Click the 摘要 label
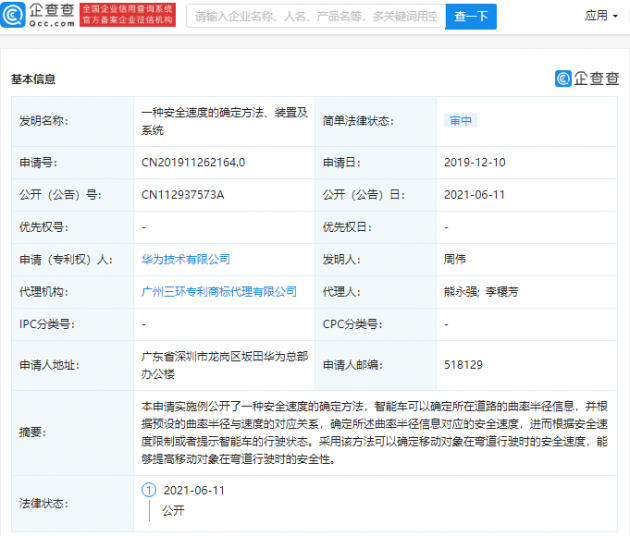 [33, 433]
